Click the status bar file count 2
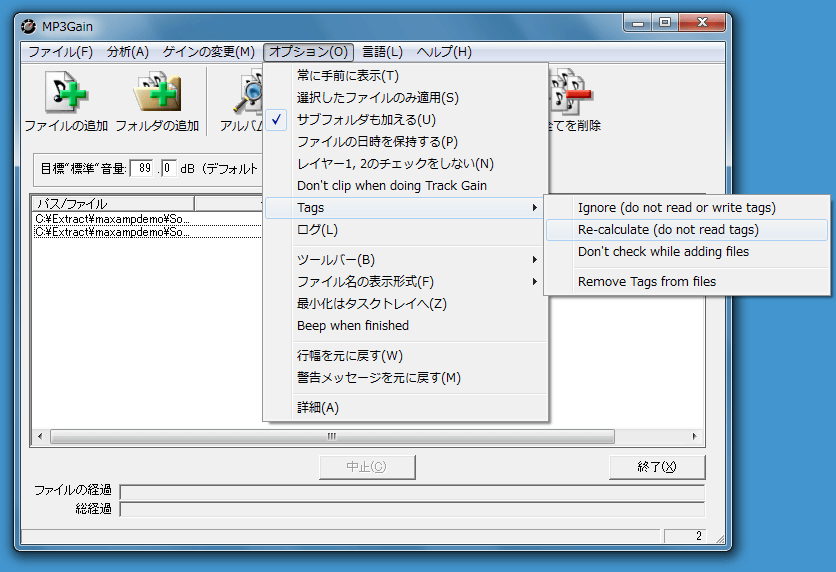This screenshot has height=572, width=836. pos(685,536)
